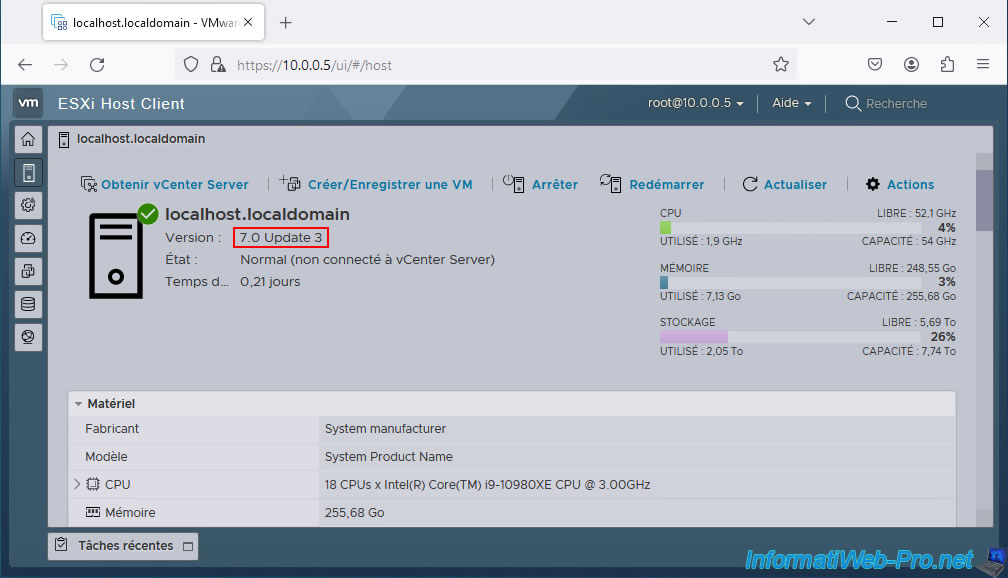The image size is (1008, 578).
Task: Open the Actions menu
Action: coord(899,184)
